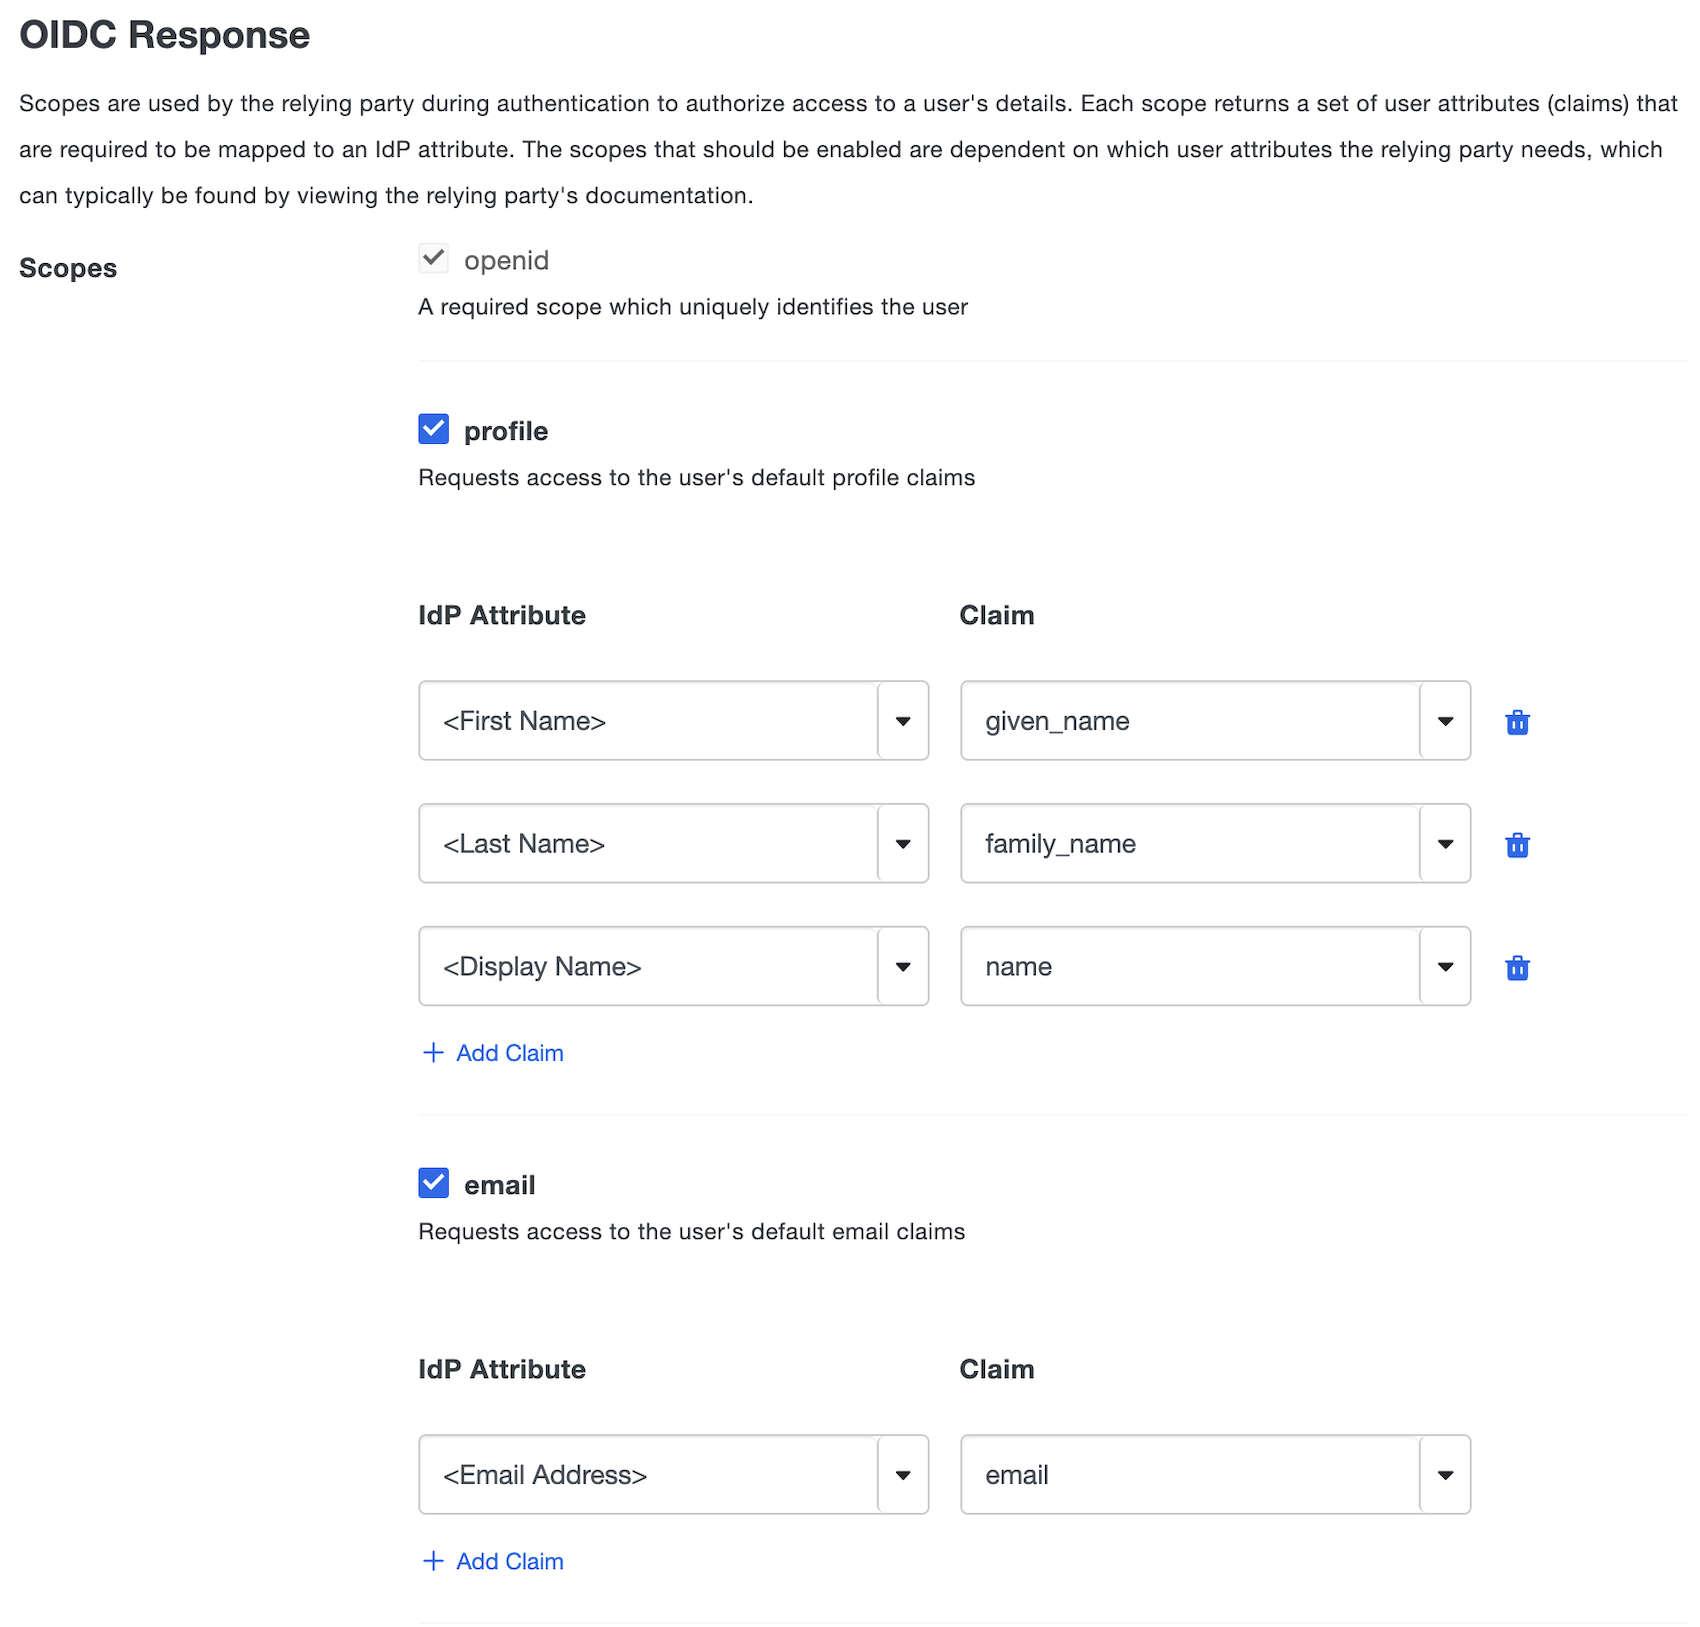1700x1627 pixels.
Task: Expand the name claim dropdown
Action: tap(1444, 966)
